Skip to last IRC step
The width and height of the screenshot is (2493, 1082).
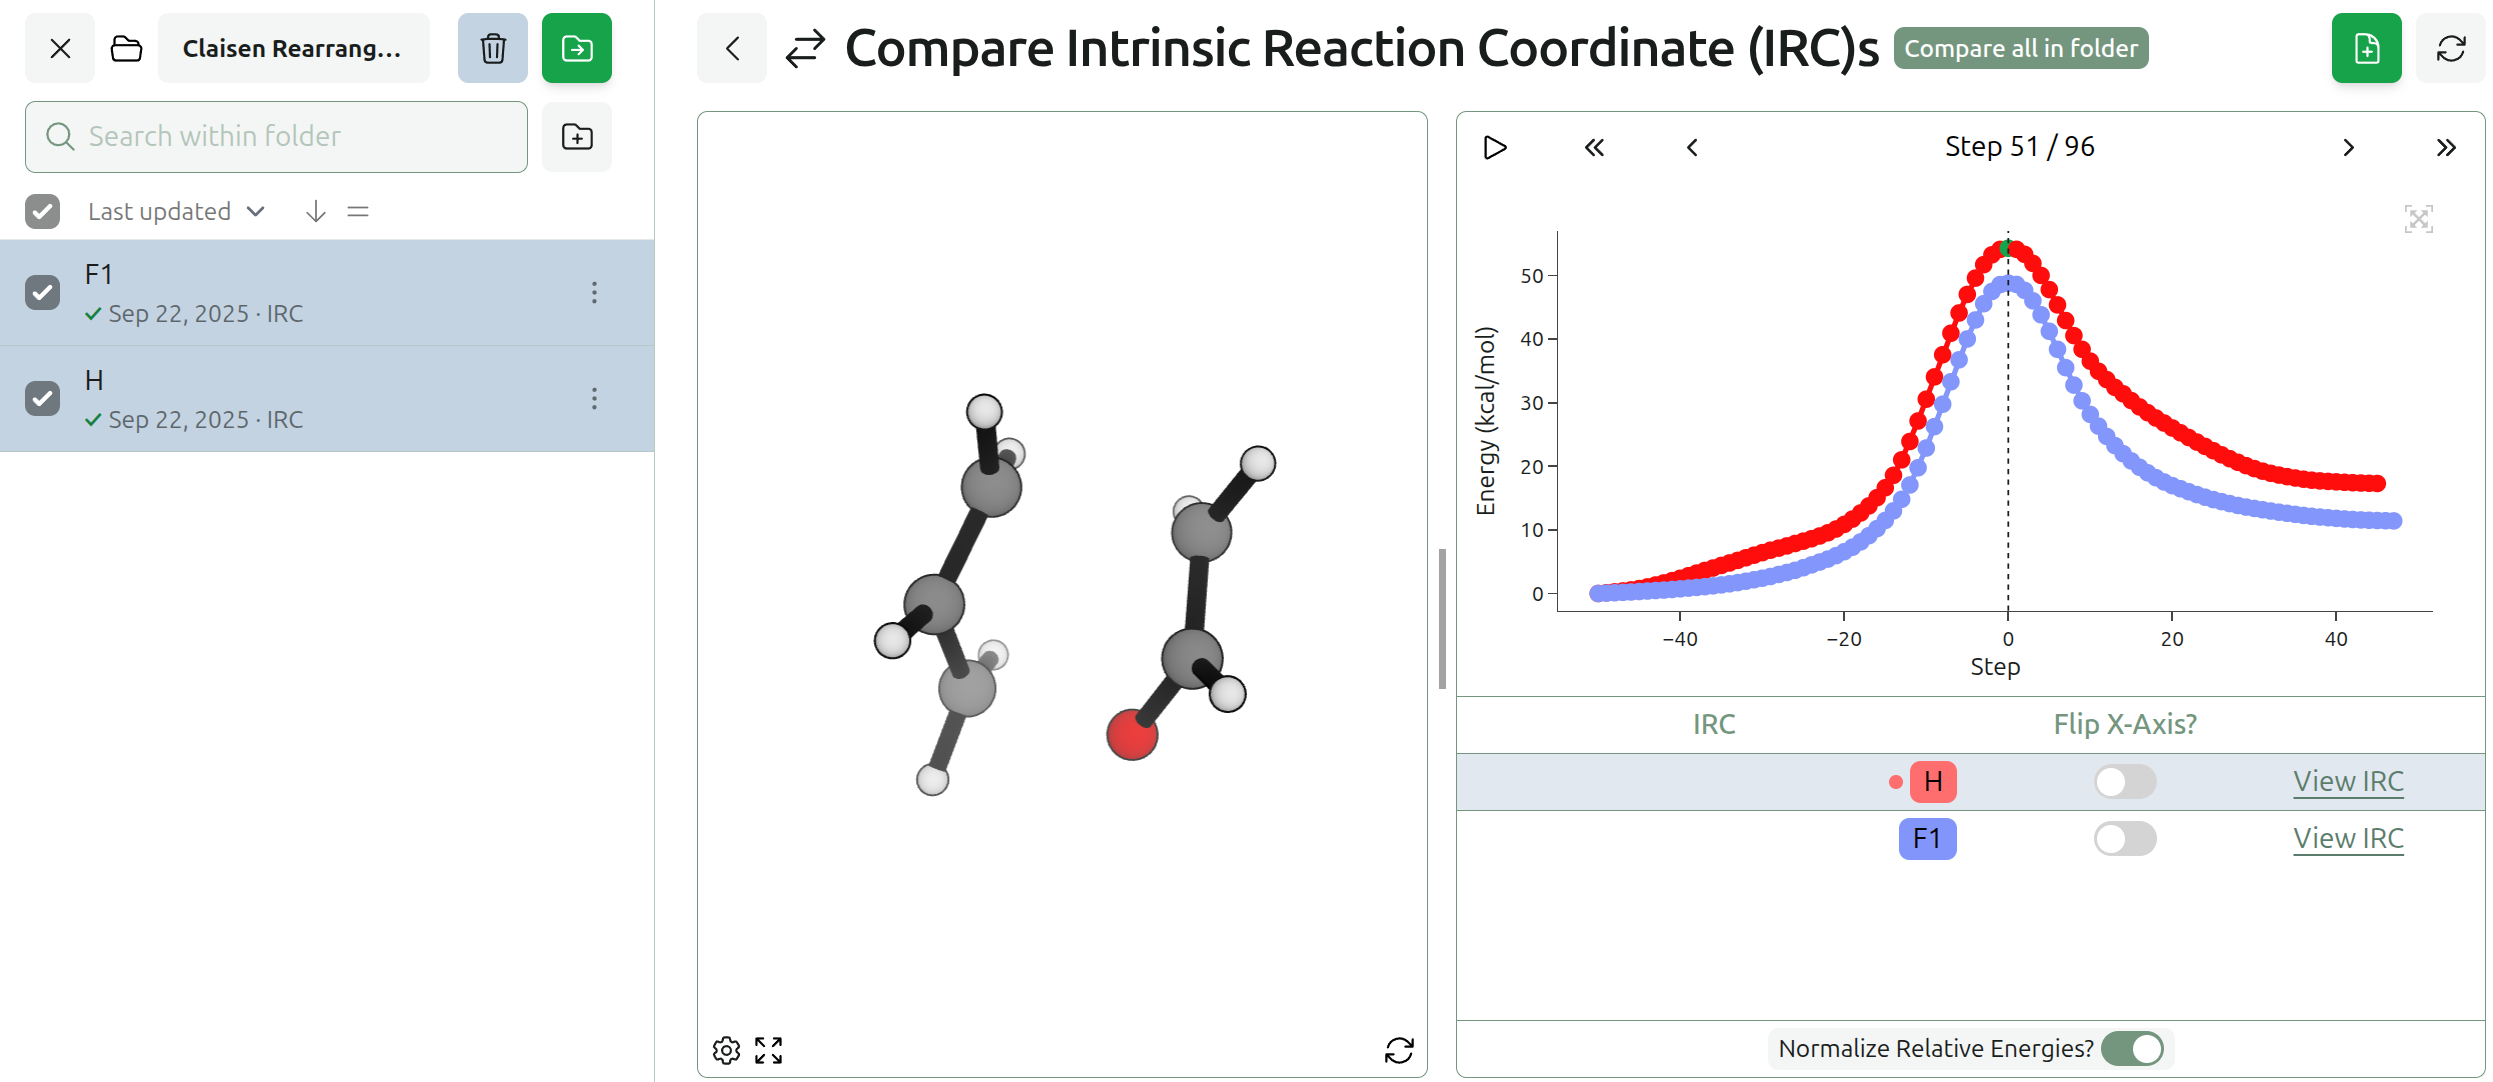(2445, 148)
